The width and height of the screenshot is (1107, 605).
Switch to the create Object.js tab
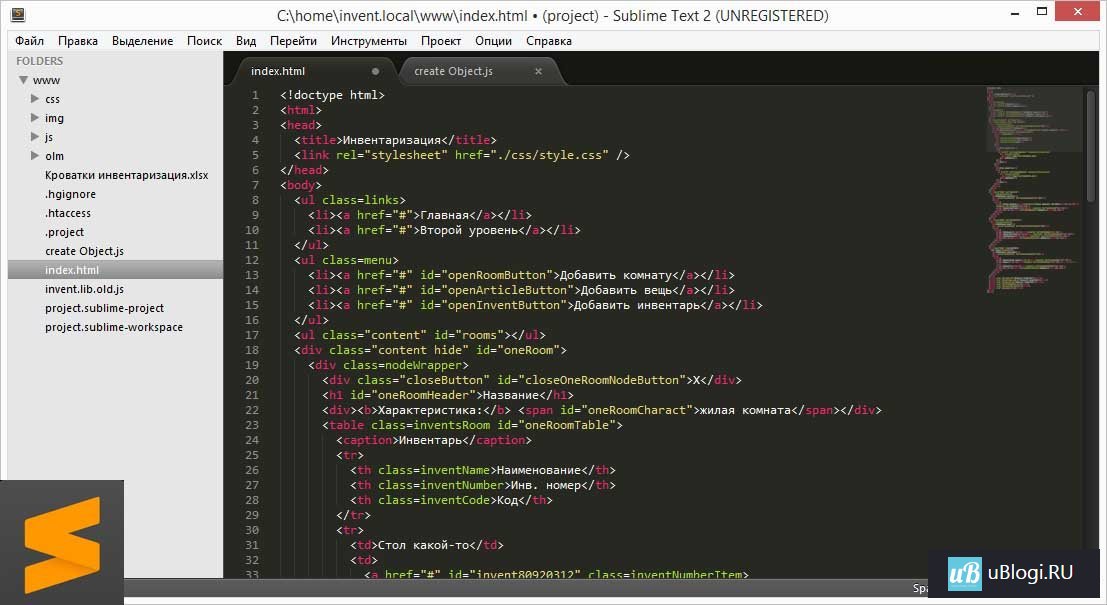[453, 71]
